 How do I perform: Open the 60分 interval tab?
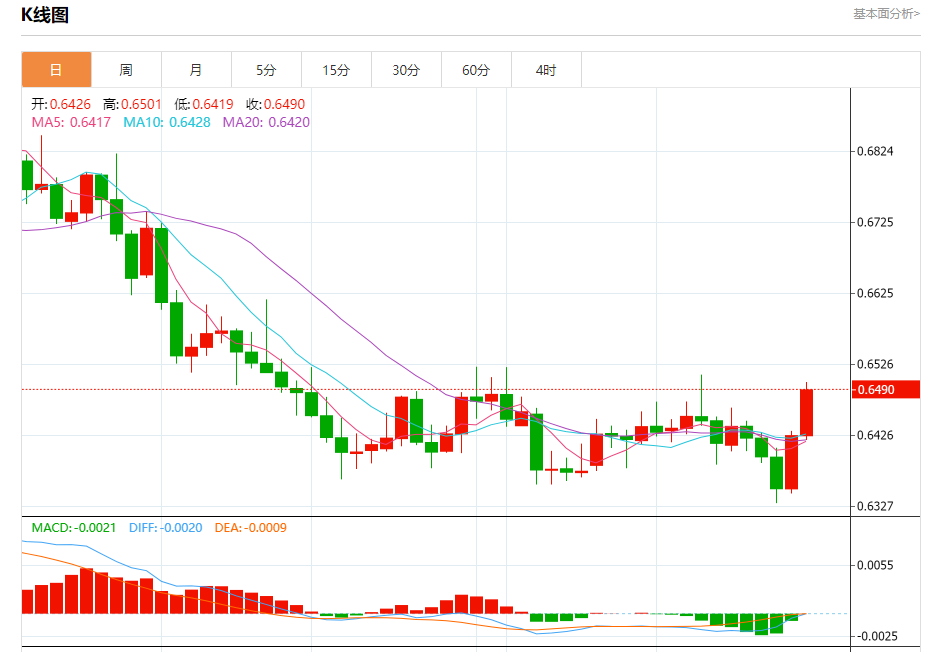[476, 70]
